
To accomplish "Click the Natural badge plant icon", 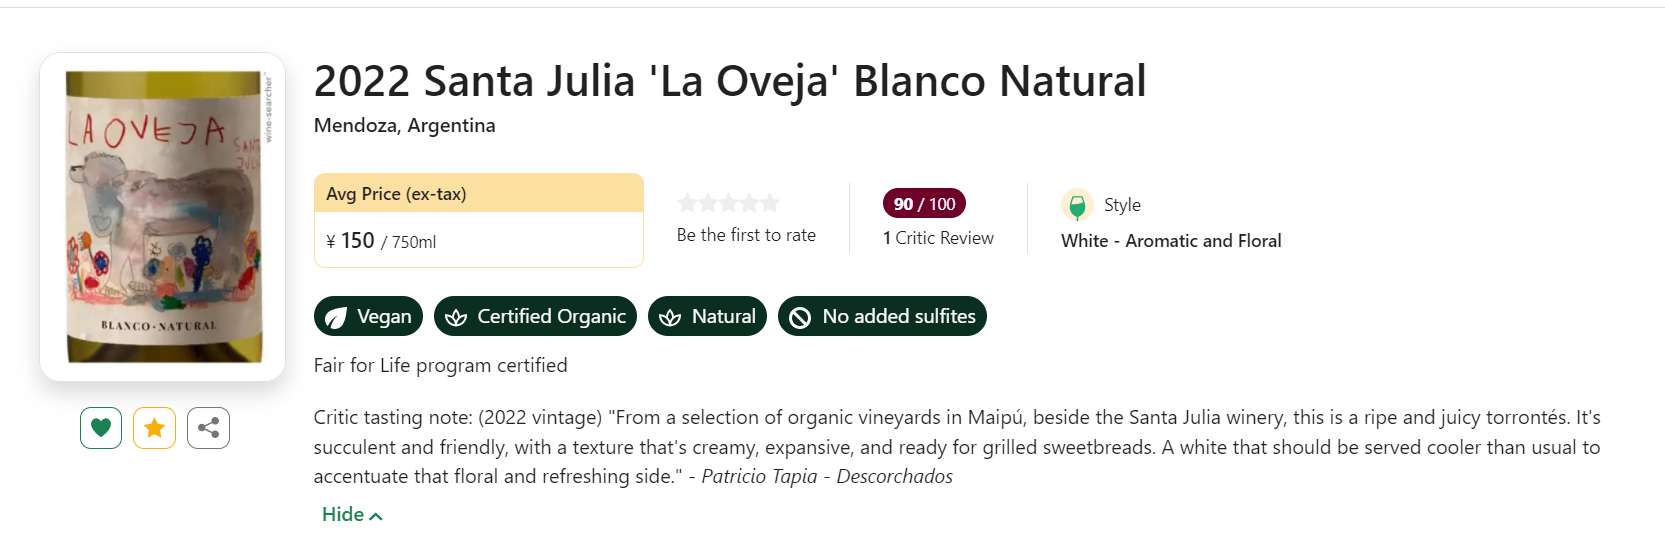I will [670, 317].
